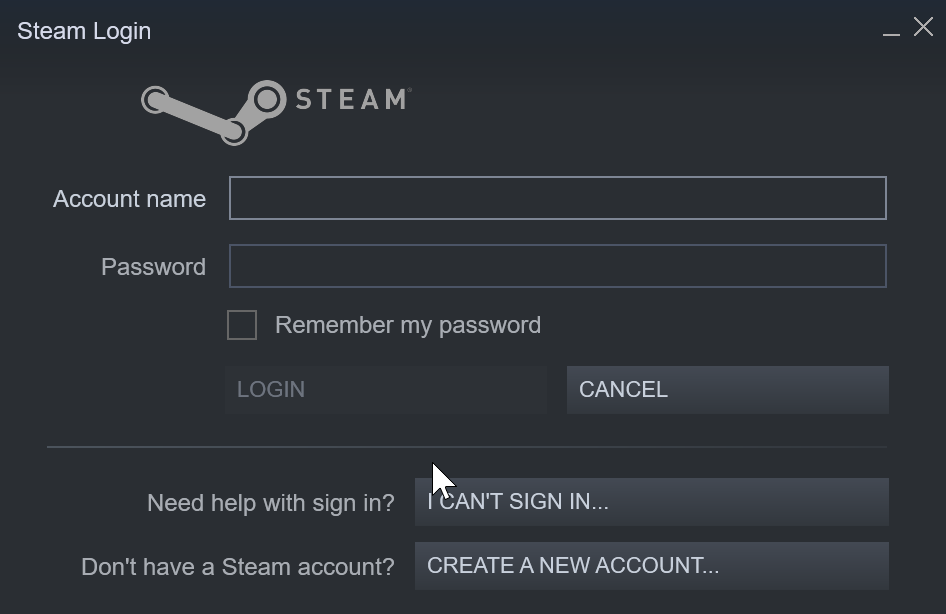Viewport: 946px width, 614px height.
Task: Click the Need help with sign in text
Action: tap(270, 503)
